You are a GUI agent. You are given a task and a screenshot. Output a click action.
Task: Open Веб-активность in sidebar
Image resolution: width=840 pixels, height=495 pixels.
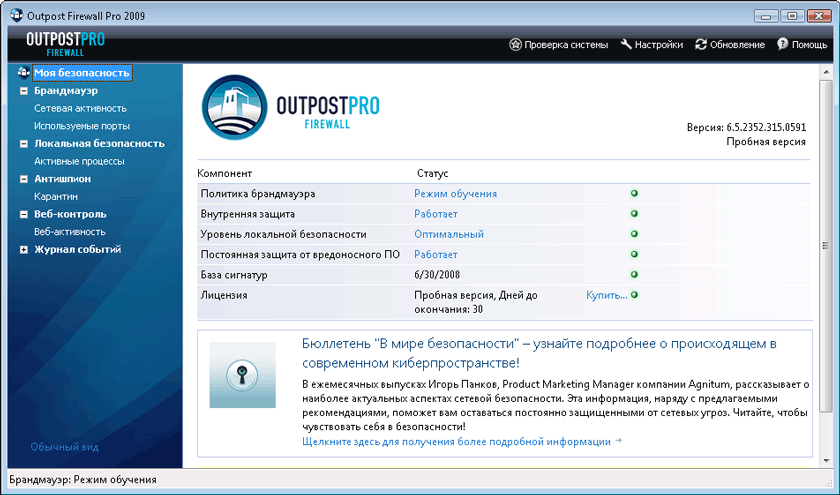(70, 232)
